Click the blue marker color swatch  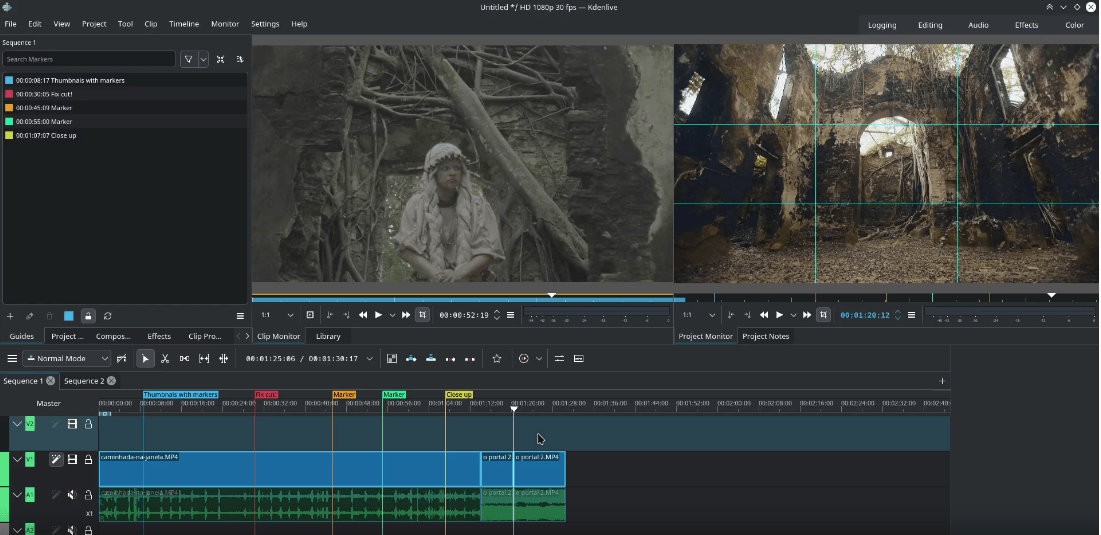coord(69,316)
